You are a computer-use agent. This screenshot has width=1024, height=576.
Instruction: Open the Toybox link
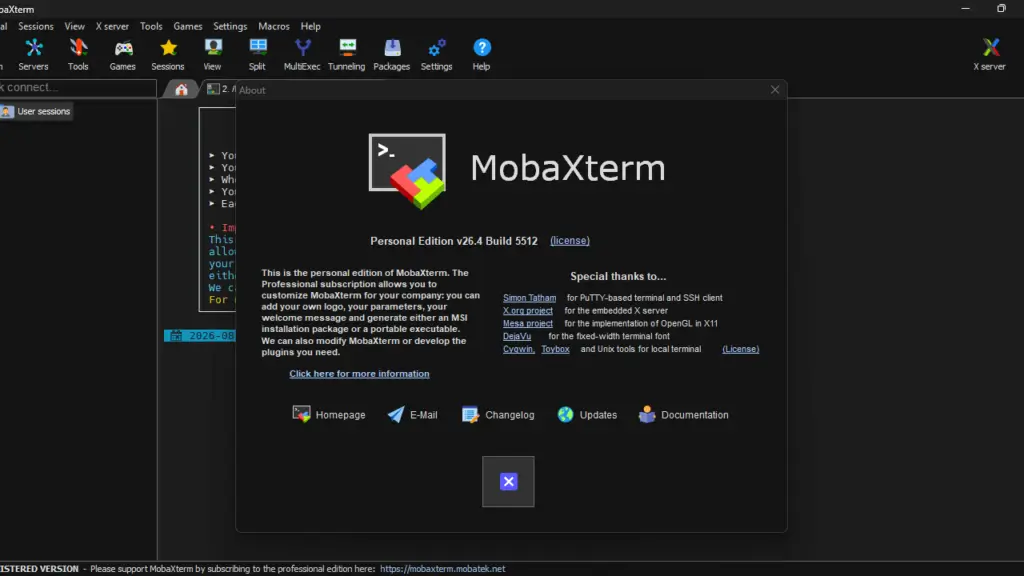tap(555, 349)
